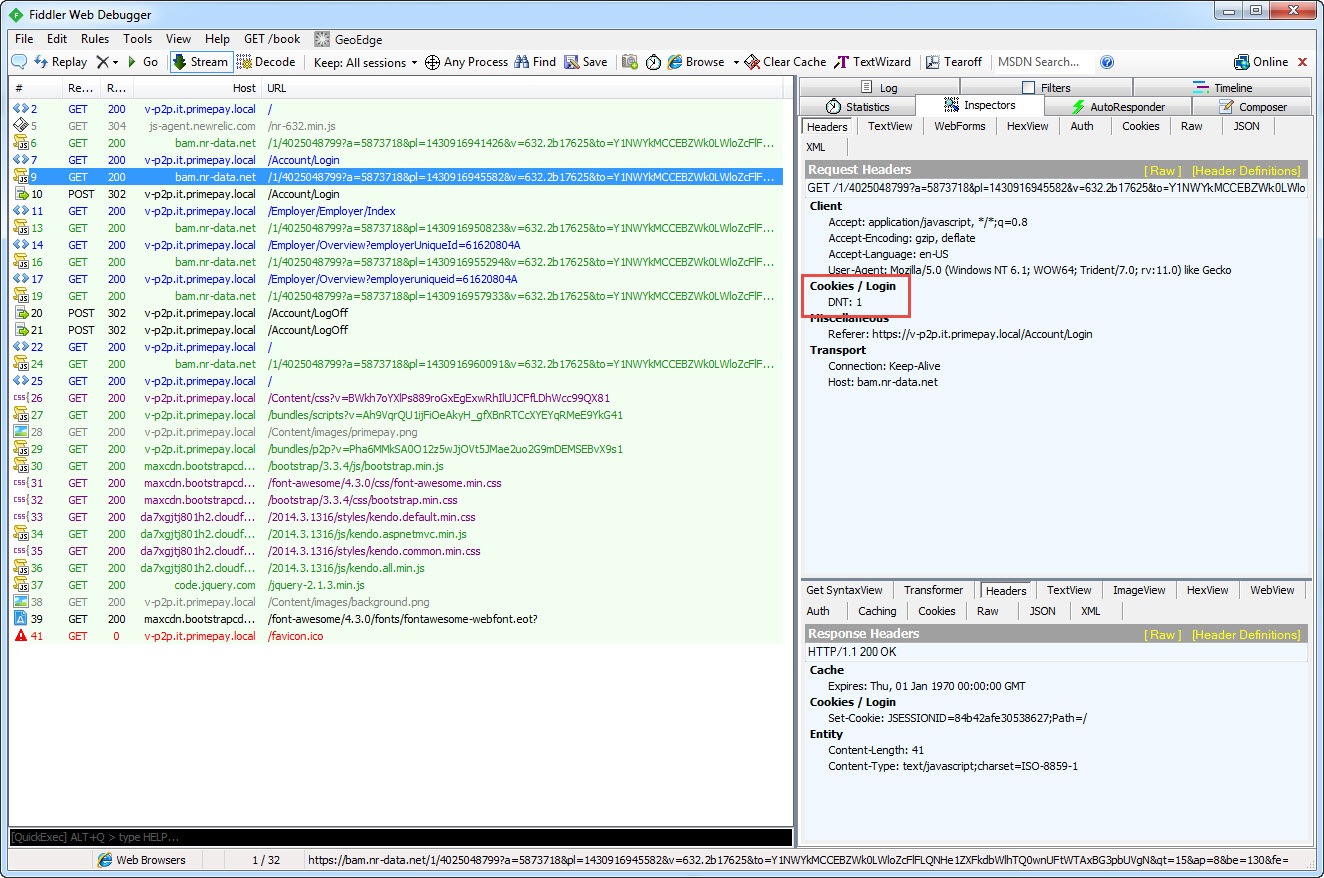Switch to the Filters tab

1048,88
